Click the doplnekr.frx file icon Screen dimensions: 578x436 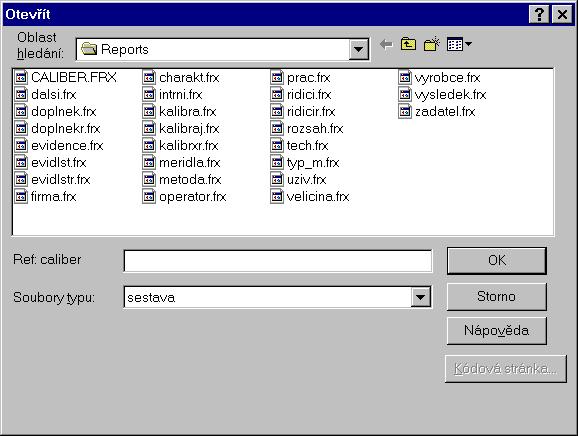pos(21,128)
